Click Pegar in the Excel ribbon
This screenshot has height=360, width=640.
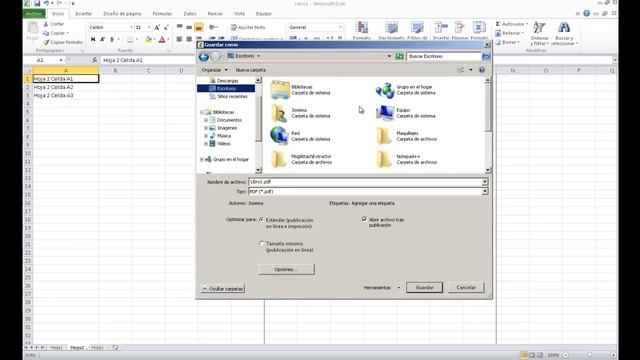coord(32,32)
